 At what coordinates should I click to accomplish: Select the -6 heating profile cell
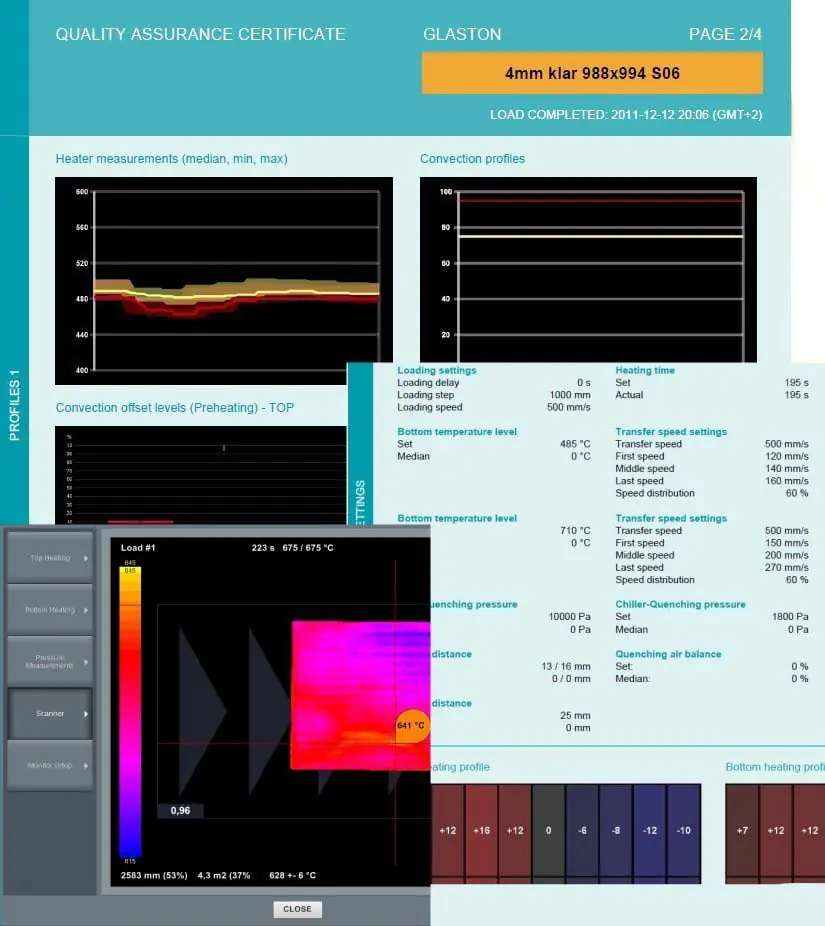[582, 830]
